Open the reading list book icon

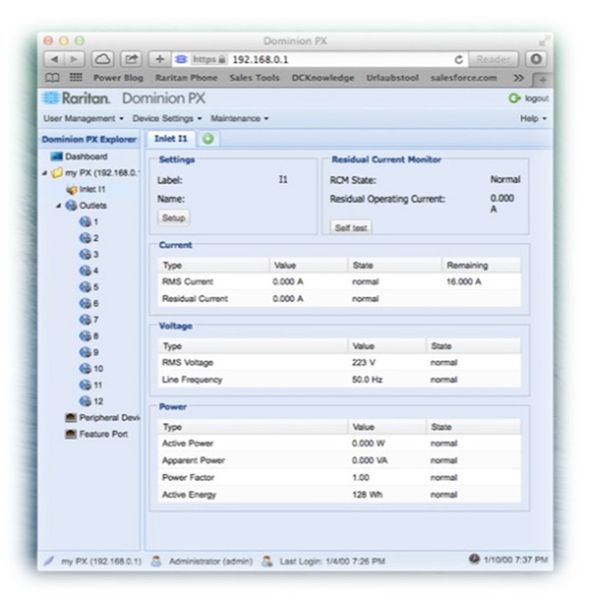52,78
